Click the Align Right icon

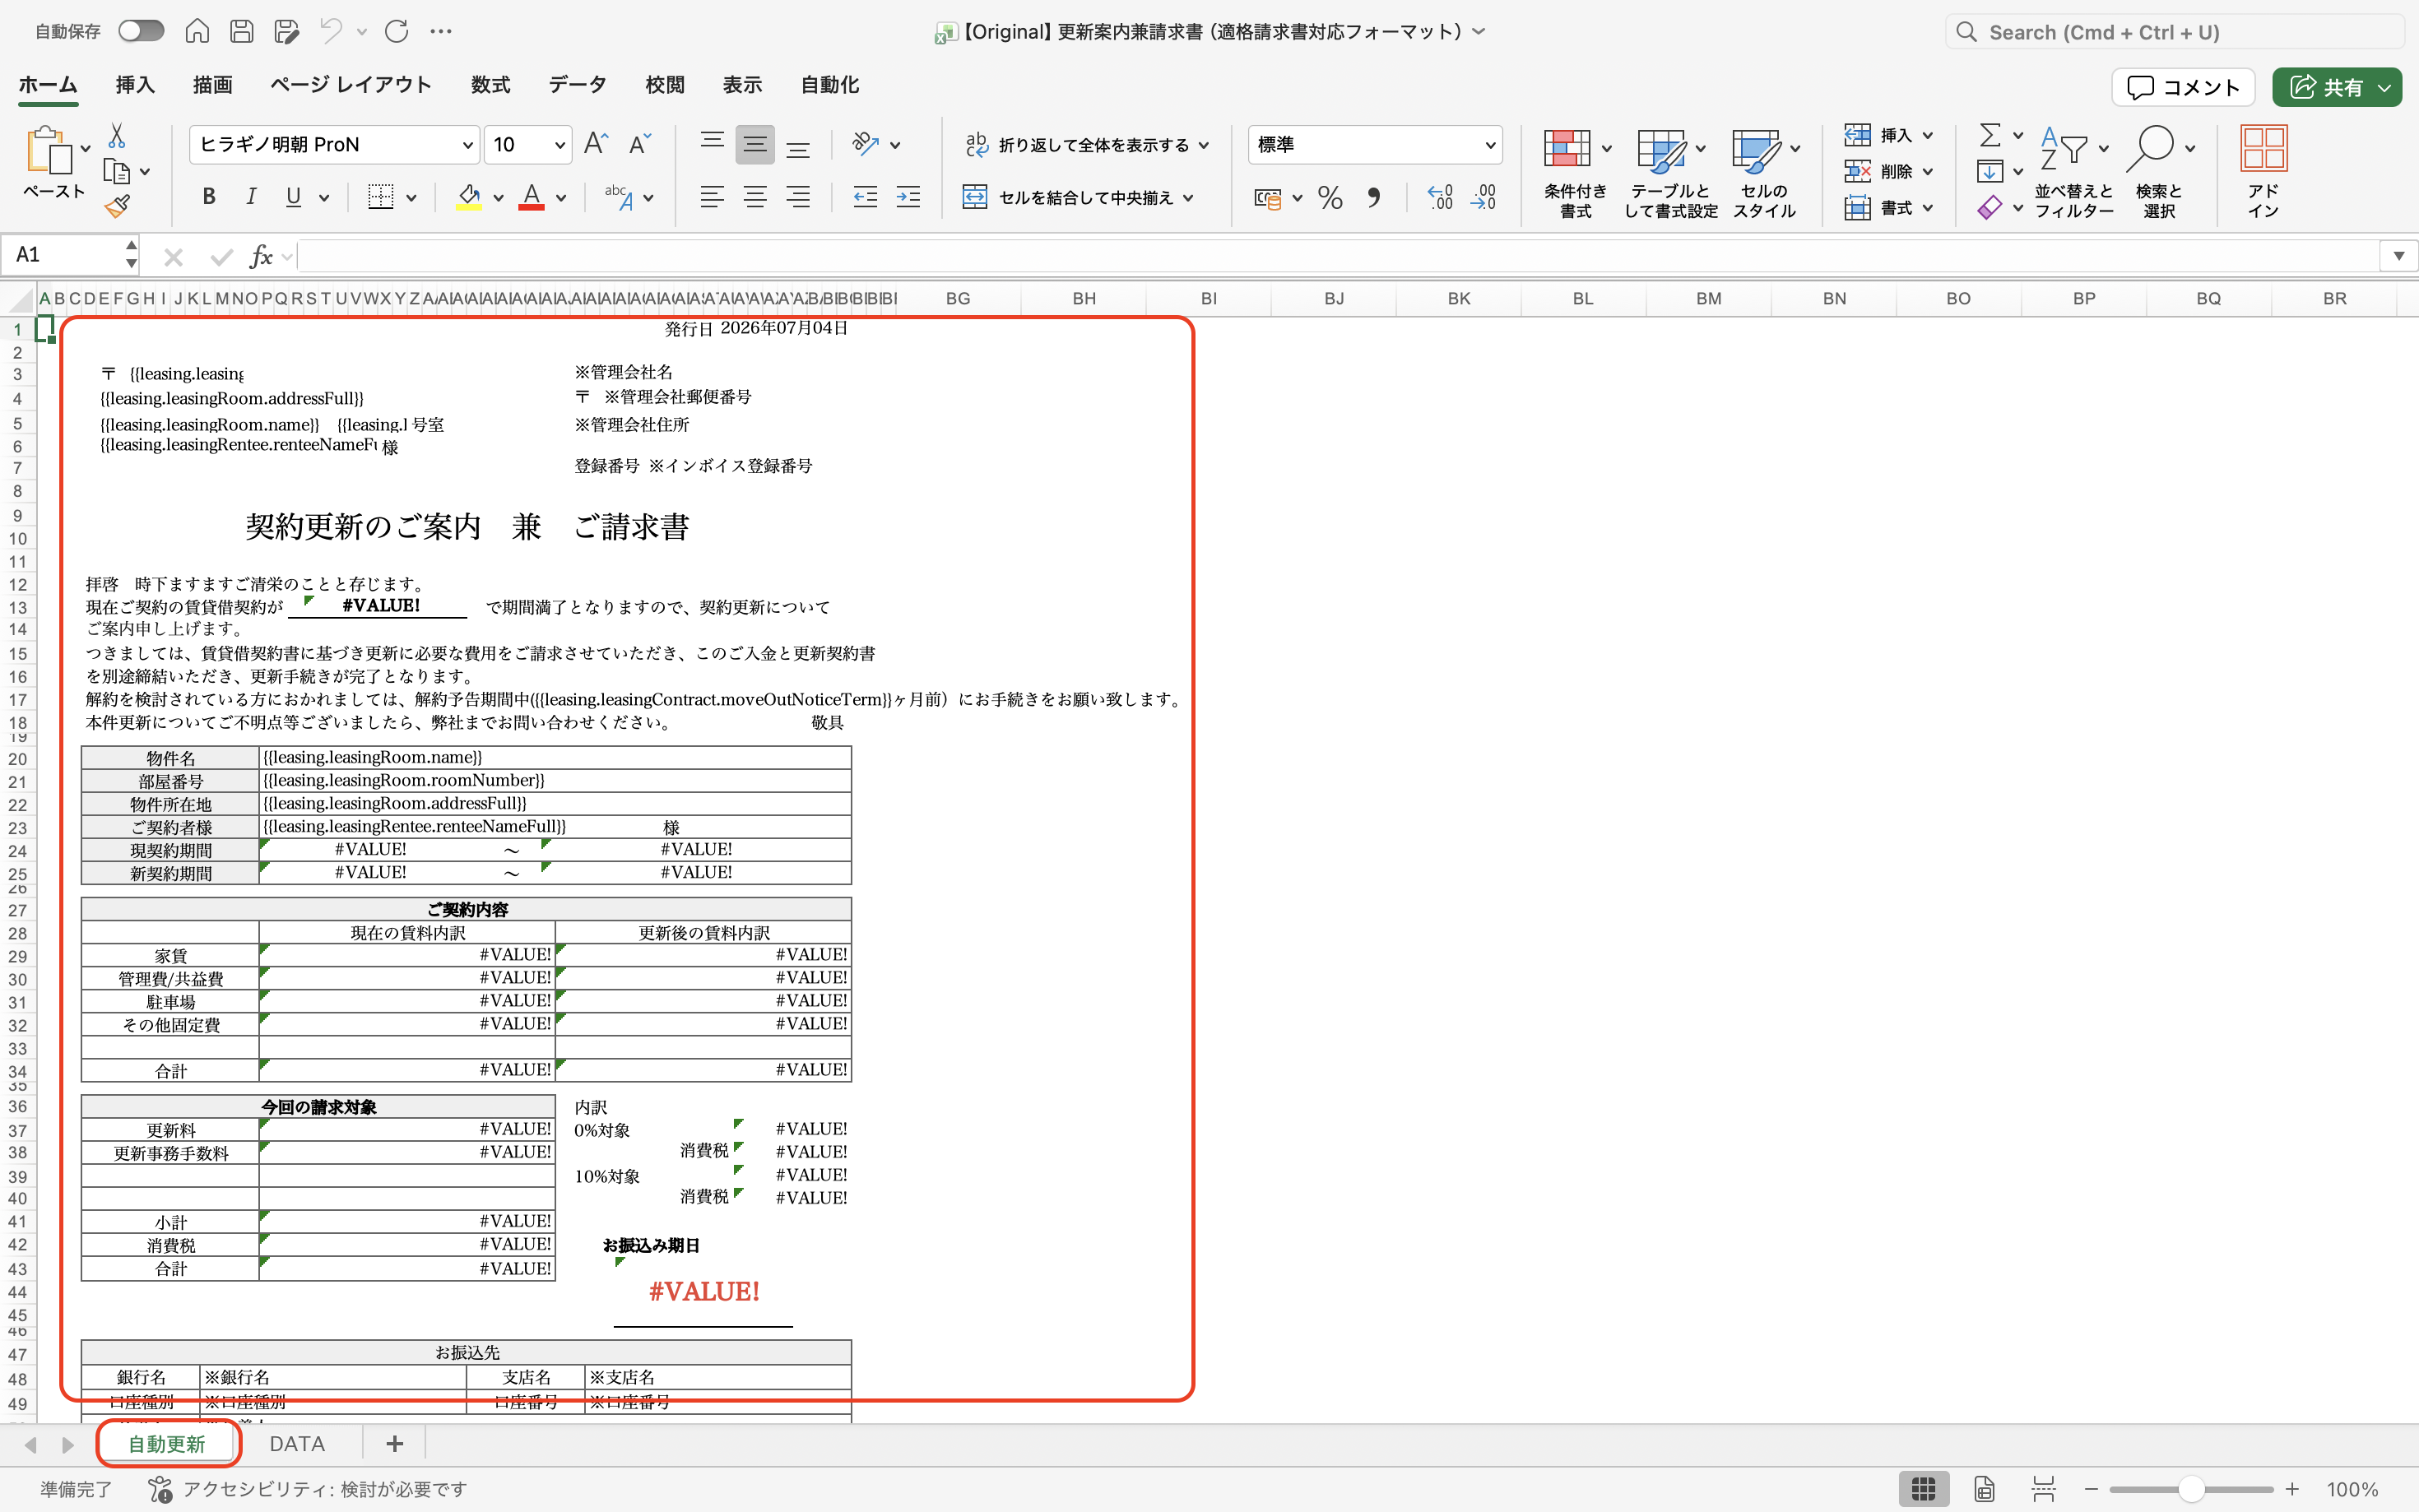coord(798,197)
